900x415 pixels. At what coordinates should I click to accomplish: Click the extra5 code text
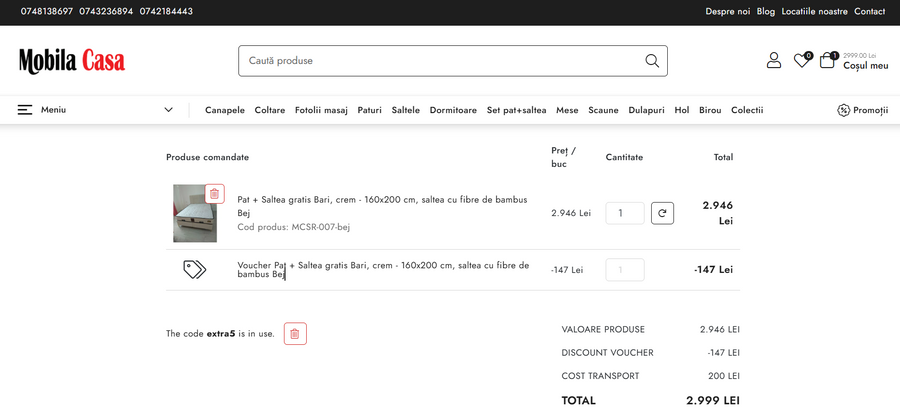221,333
